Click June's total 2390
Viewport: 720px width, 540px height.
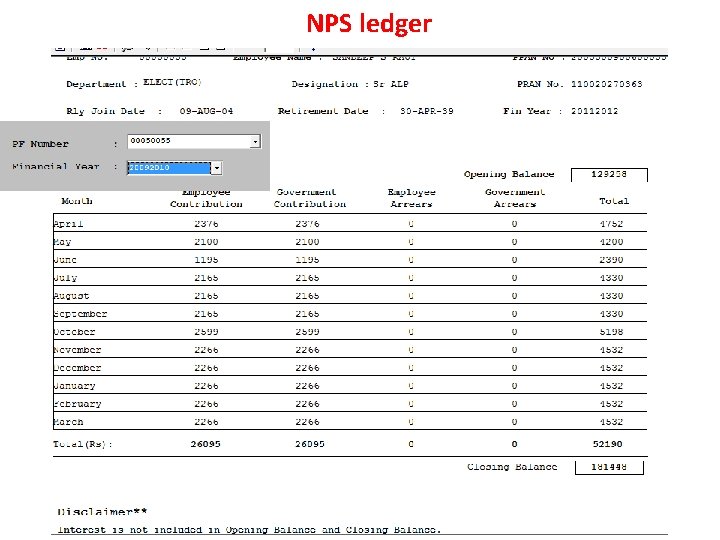click(611, 260)
